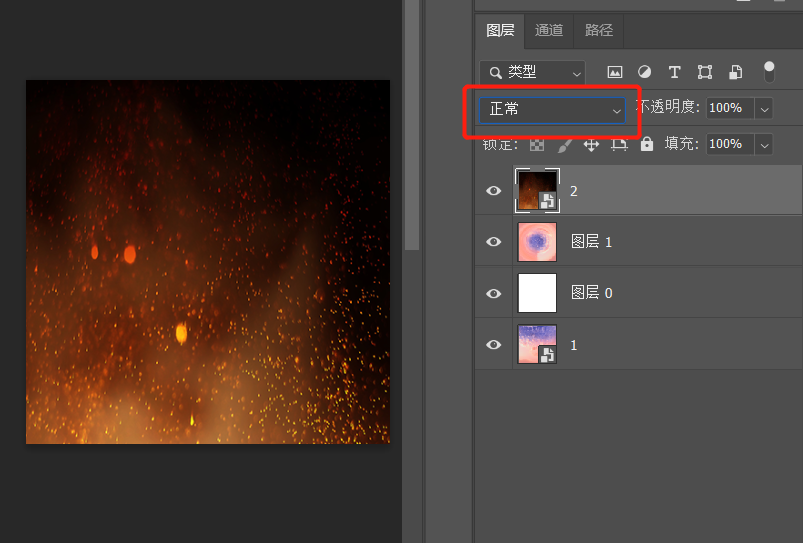Toggle visibility of 图层 0
This screenshot has width=803, height=543.
pyautogui.click(x=493, y=293)
